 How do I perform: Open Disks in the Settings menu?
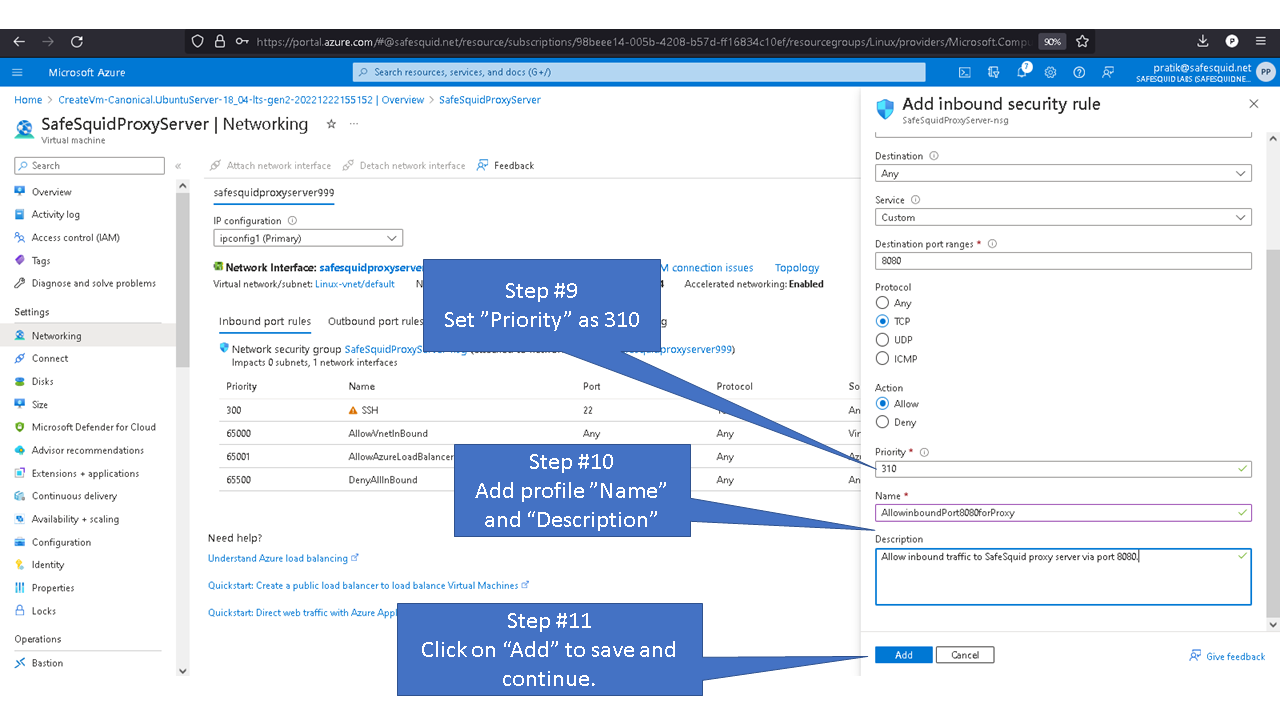point(42,381)
